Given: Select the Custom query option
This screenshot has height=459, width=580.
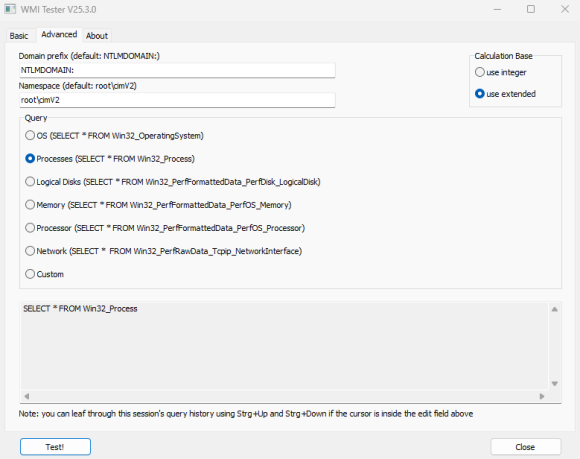Looking at the screenshot, I should coord(44,274).
